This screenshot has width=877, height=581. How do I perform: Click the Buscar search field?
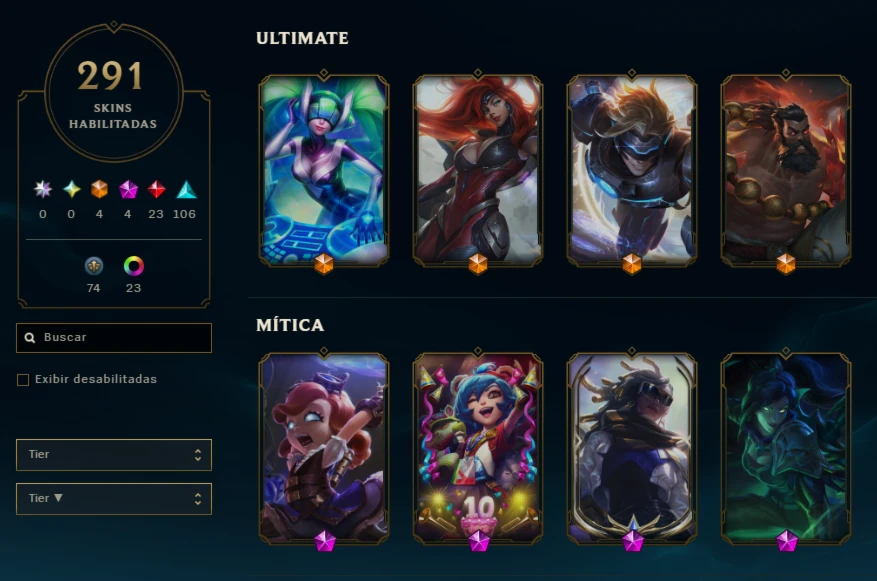pos(114,338)
